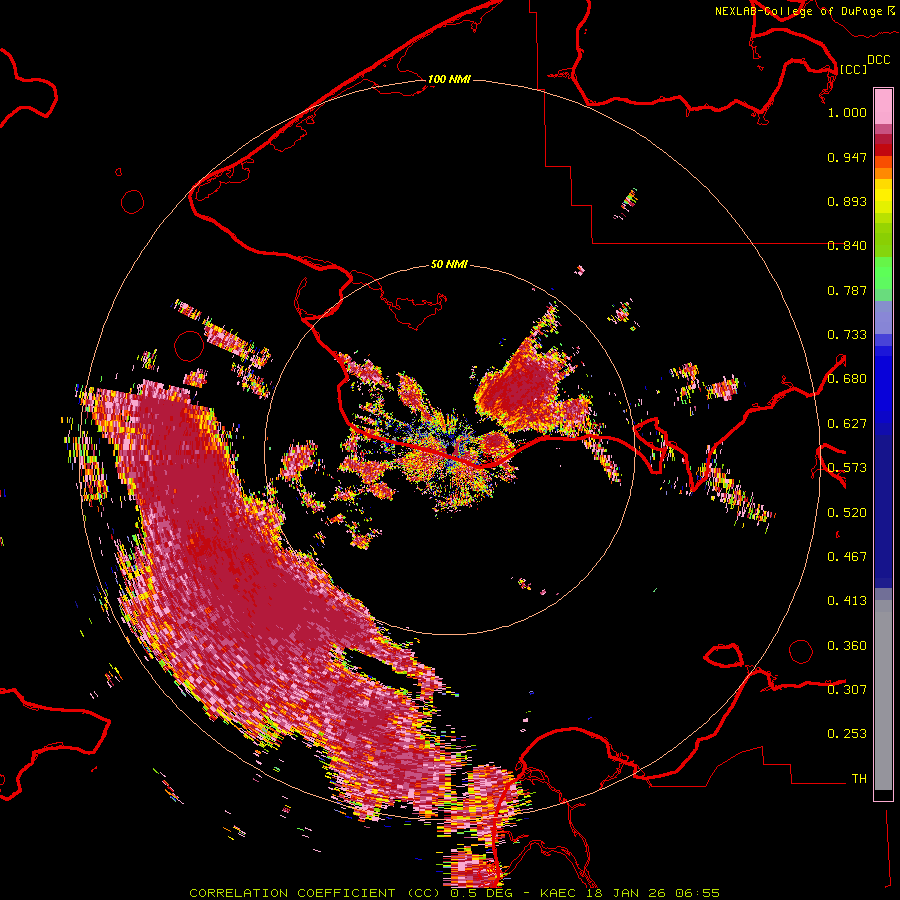Image resolution: width=900 pixels, height=900 pixels.
Task: Click the 1.000 scale value
Action: (x=847, y=112)
